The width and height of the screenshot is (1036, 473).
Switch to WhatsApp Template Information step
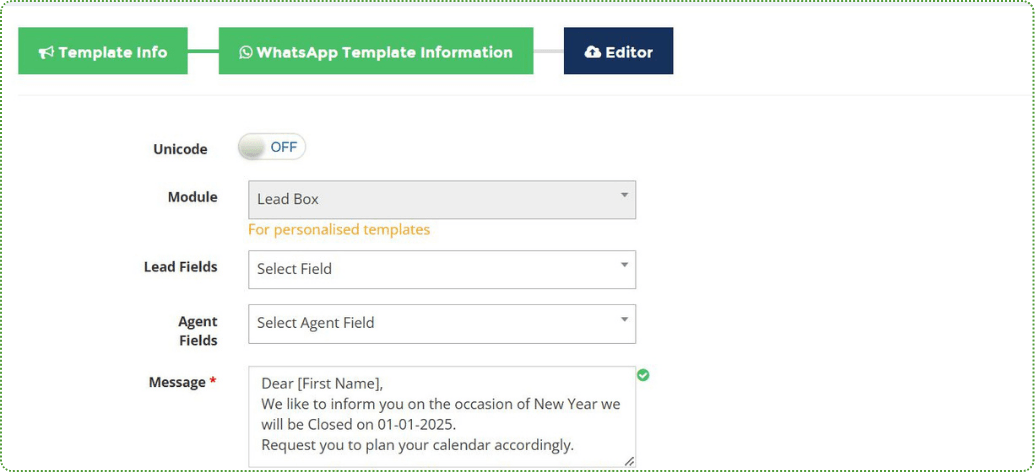[x=376, y=52]
